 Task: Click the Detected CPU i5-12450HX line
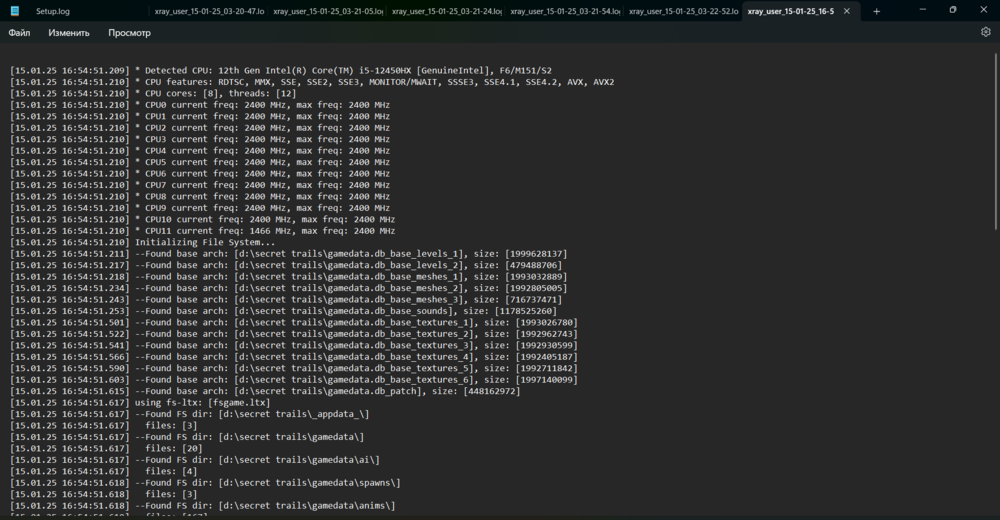pos(281,70)
